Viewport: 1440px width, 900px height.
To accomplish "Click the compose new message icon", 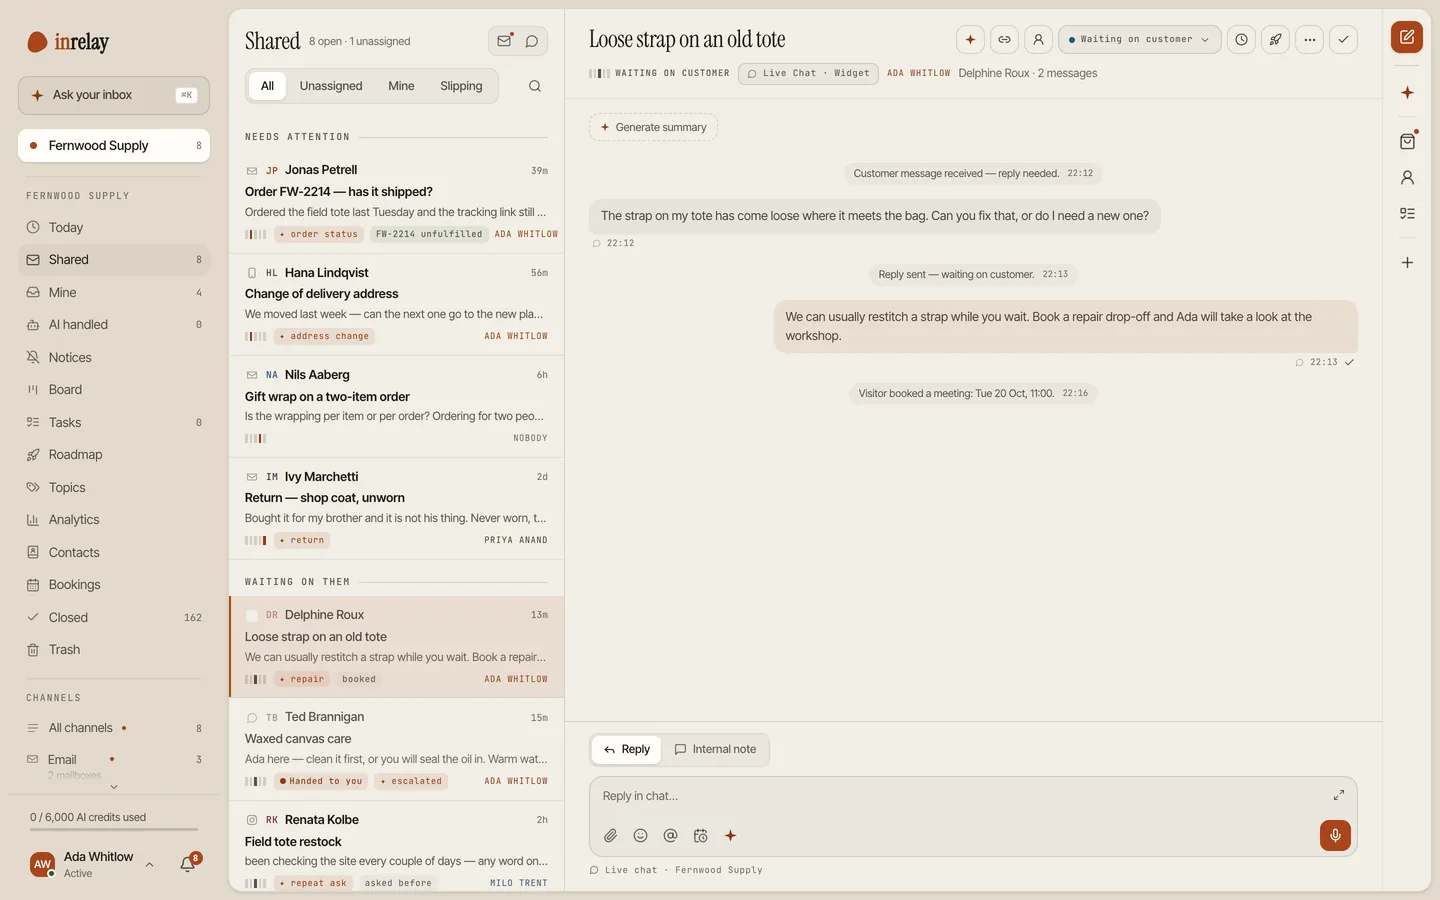I will 1407,37.
